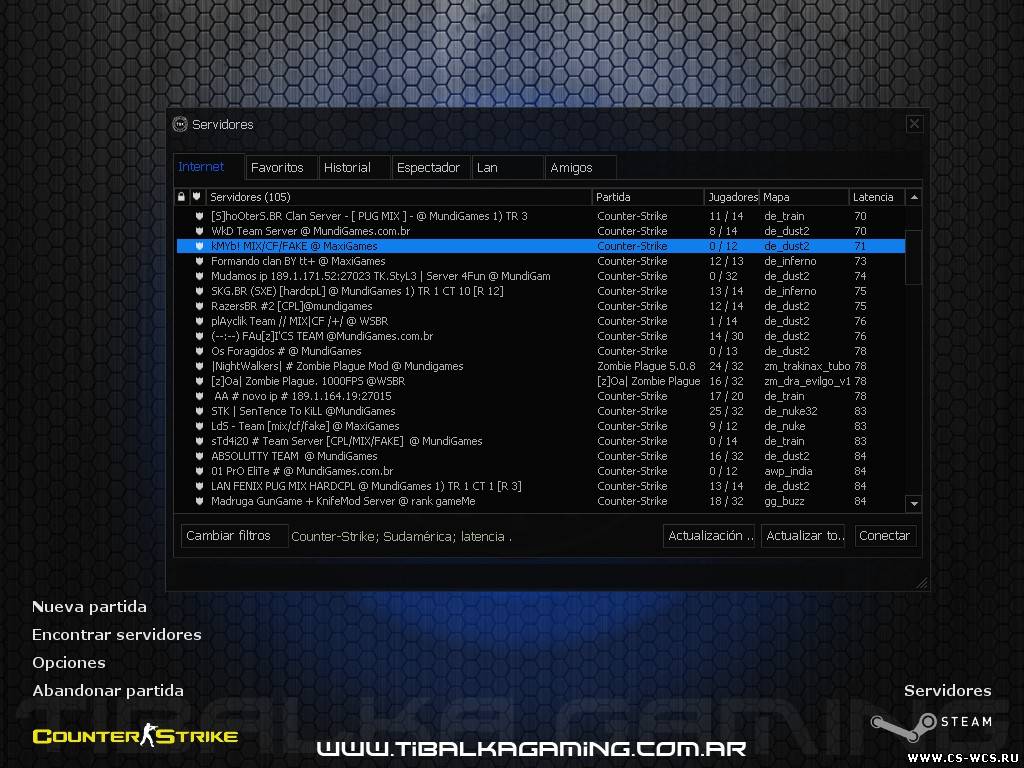Screen dimensions: 1024x768
Task: Click shield icon of Mudamos ip row
Action: click(200, 276)
